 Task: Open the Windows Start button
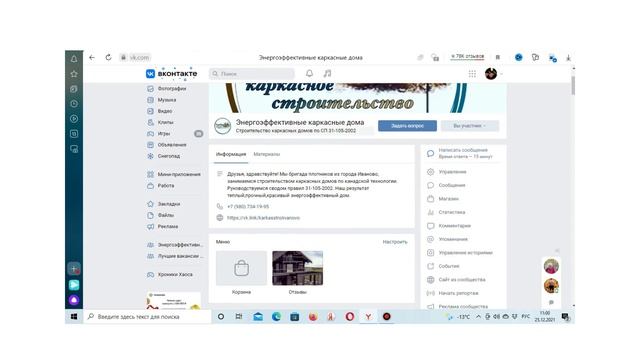click(74, 317)
